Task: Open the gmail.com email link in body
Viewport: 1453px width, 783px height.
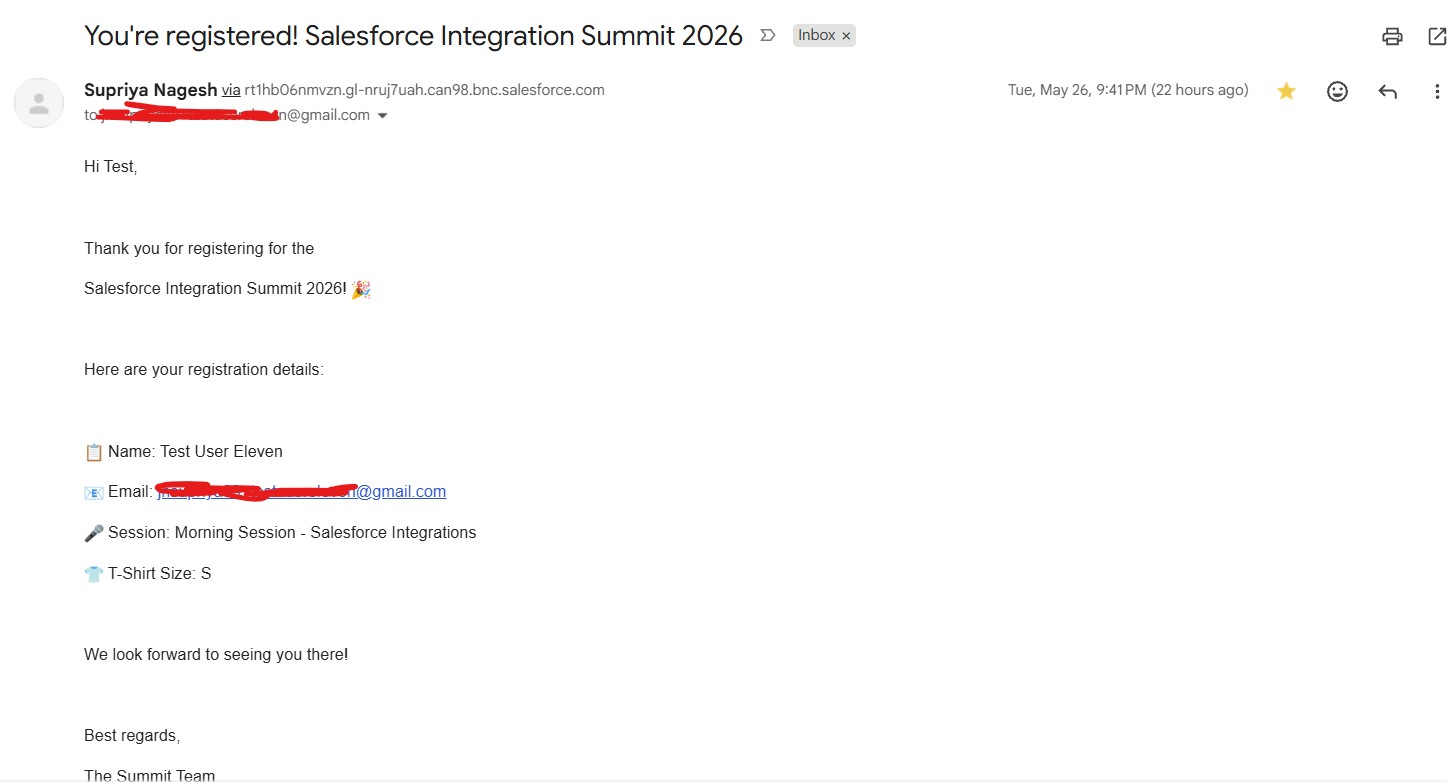Action: point(301,491)
